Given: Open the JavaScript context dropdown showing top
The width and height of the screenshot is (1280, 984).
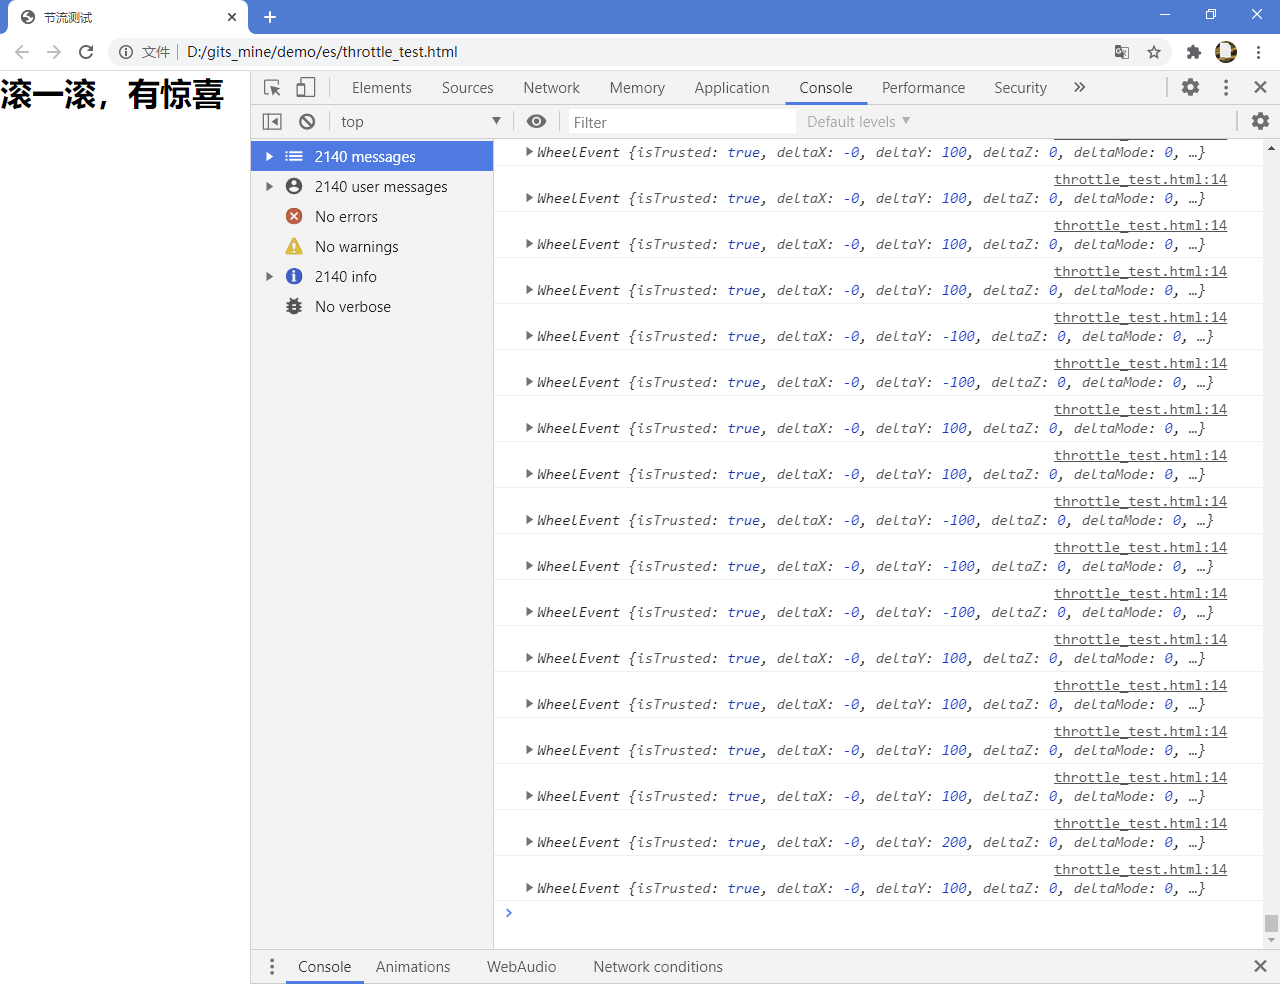Looking at the screenshot, I should [420, 121].
